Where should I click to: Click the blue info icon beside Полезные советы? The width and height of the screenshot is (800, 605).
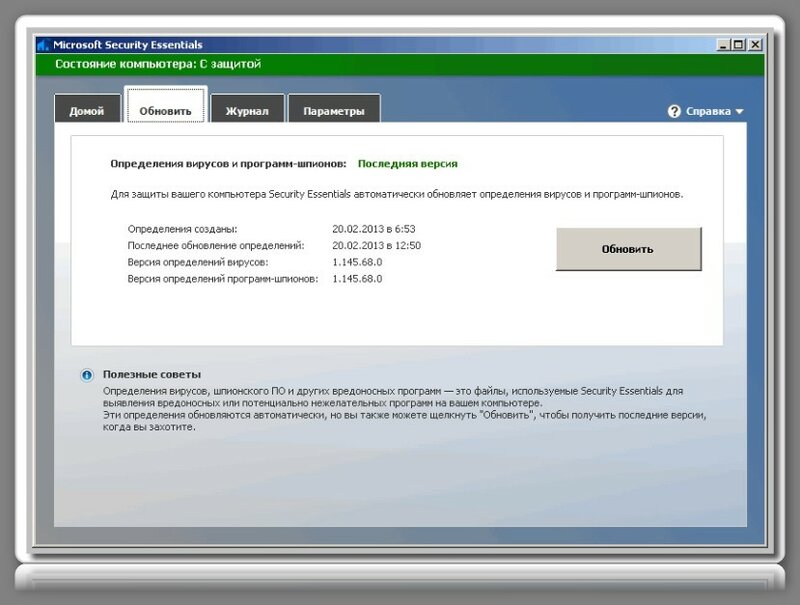pos(87,375)
